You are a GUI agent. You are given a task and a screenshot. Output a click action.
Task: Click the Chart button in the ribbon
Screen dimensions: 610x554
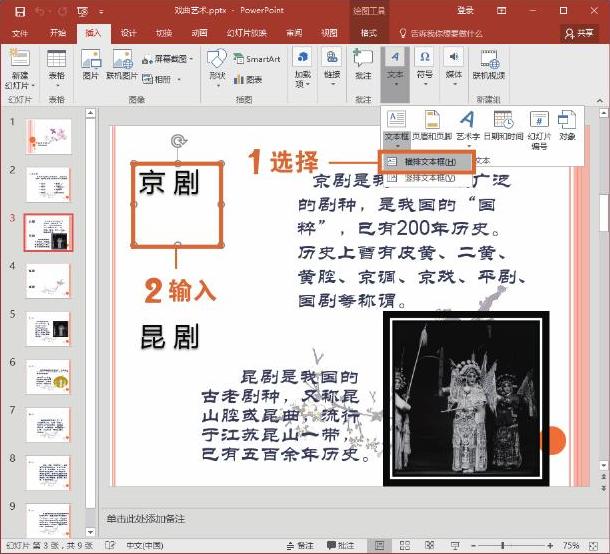pos(248,80)
